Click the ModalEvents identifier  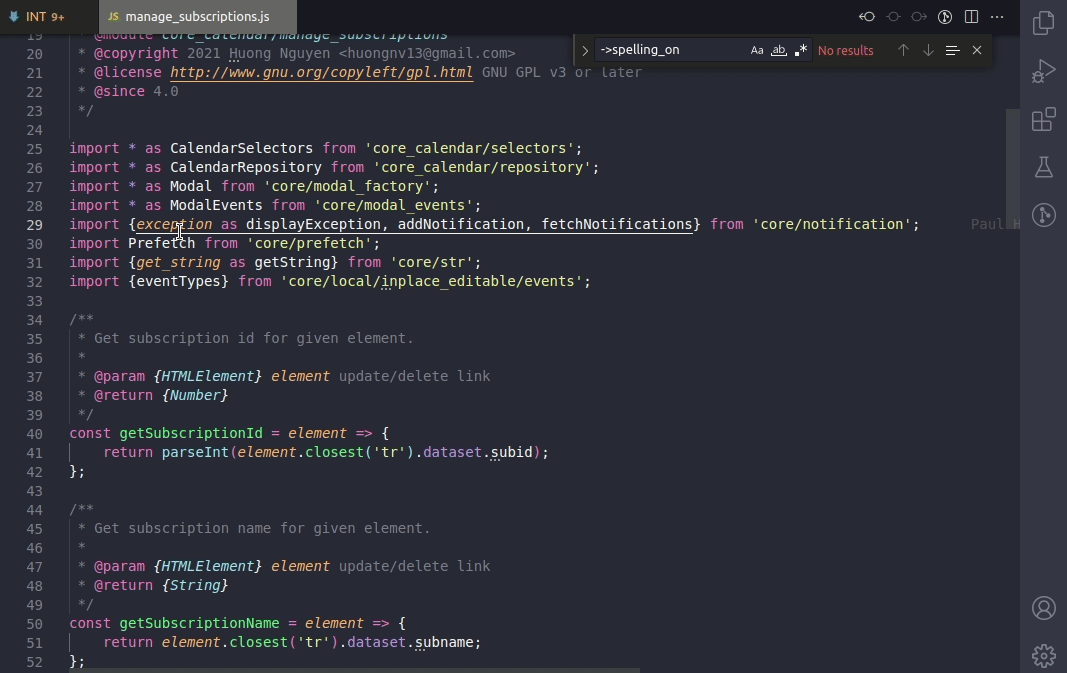(216, 206)
